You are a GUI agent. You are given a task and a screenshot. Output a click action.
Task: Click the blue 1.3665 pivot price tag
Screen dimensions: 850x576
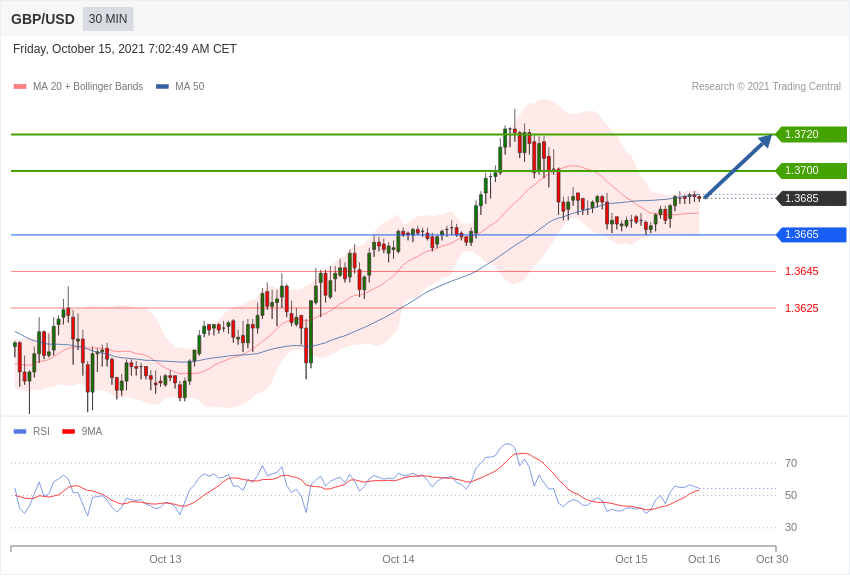point(811,235)
